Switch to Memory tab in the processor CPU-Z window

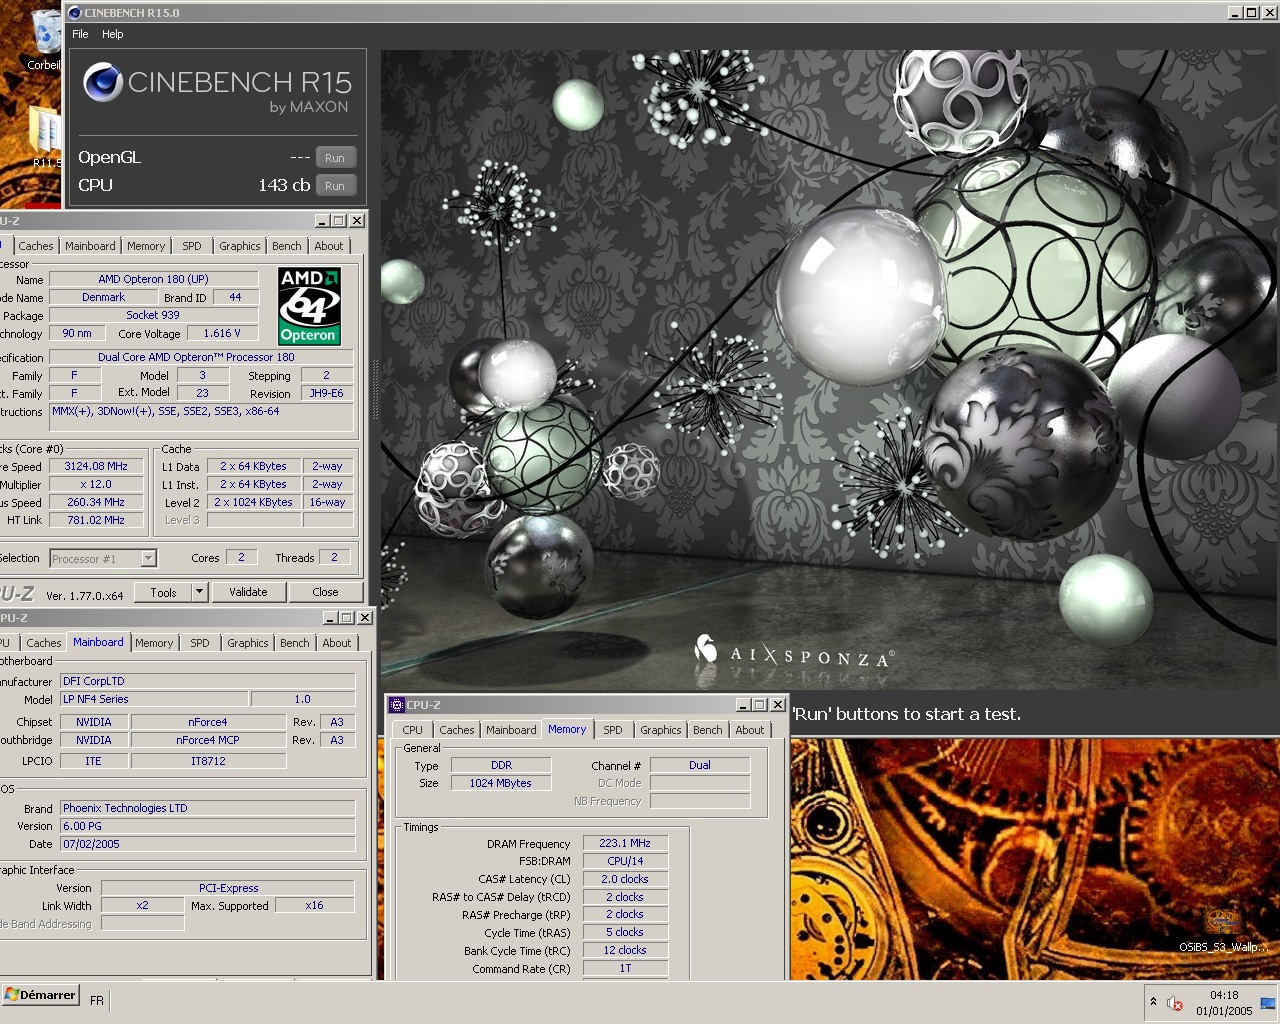coord(146,246)
